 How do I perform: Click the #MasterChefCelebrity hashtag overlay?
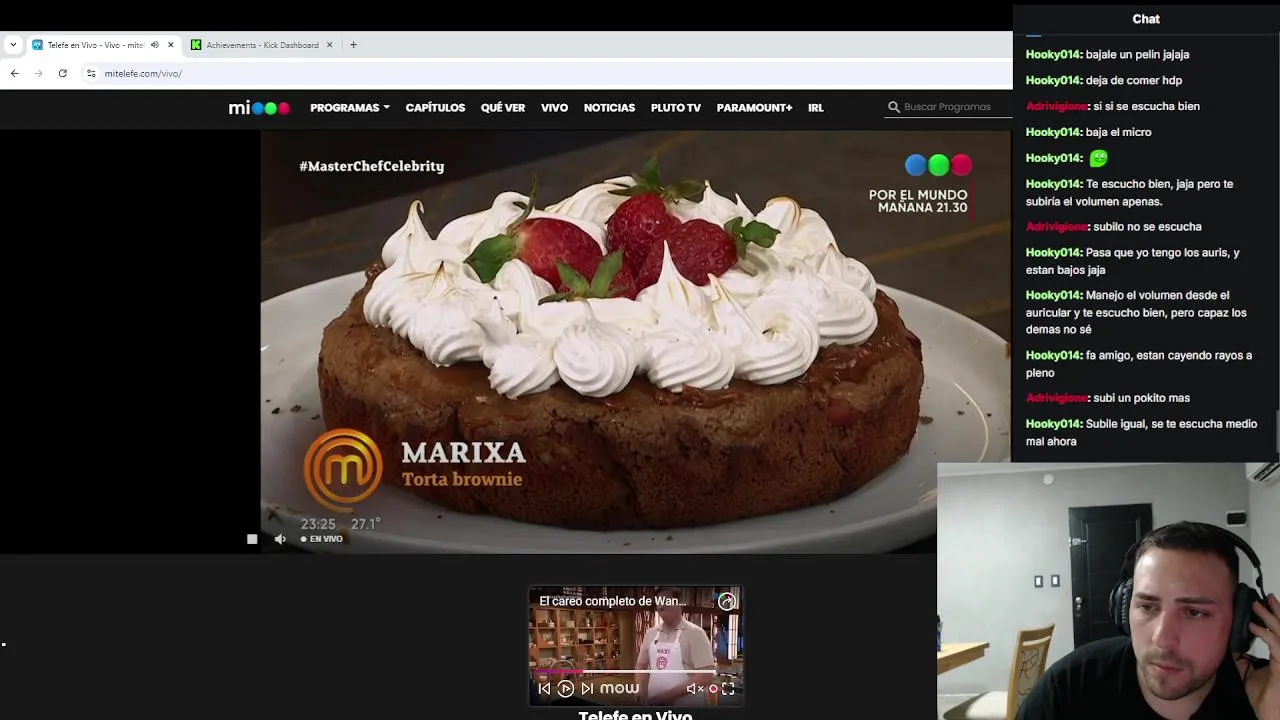(372, 166)
